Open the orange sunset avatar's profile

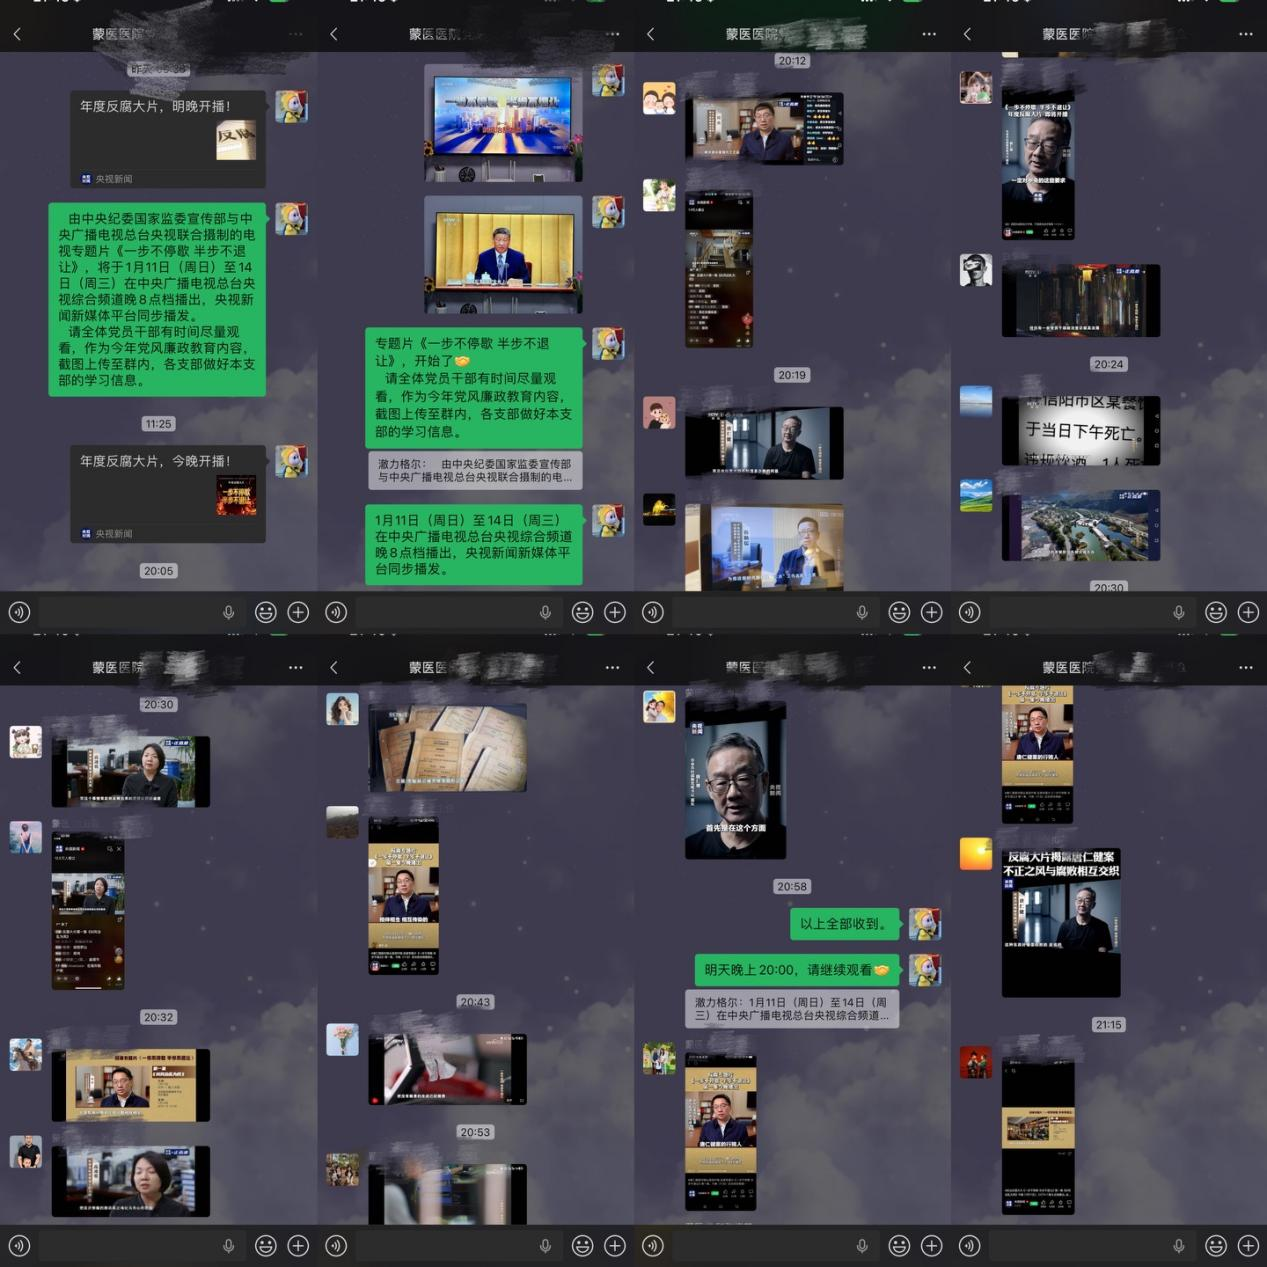point(975,853)
